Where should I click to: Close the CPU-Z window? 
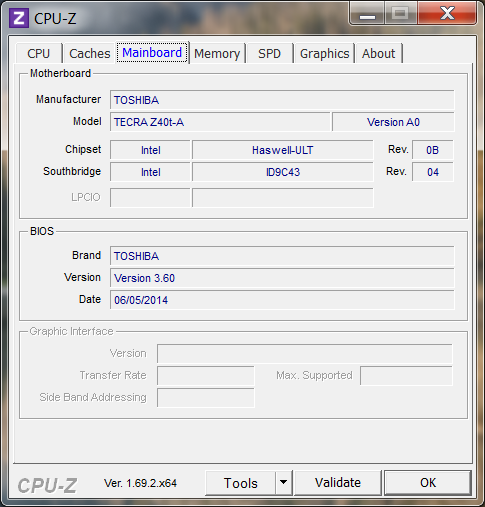[x=447, y=14]
